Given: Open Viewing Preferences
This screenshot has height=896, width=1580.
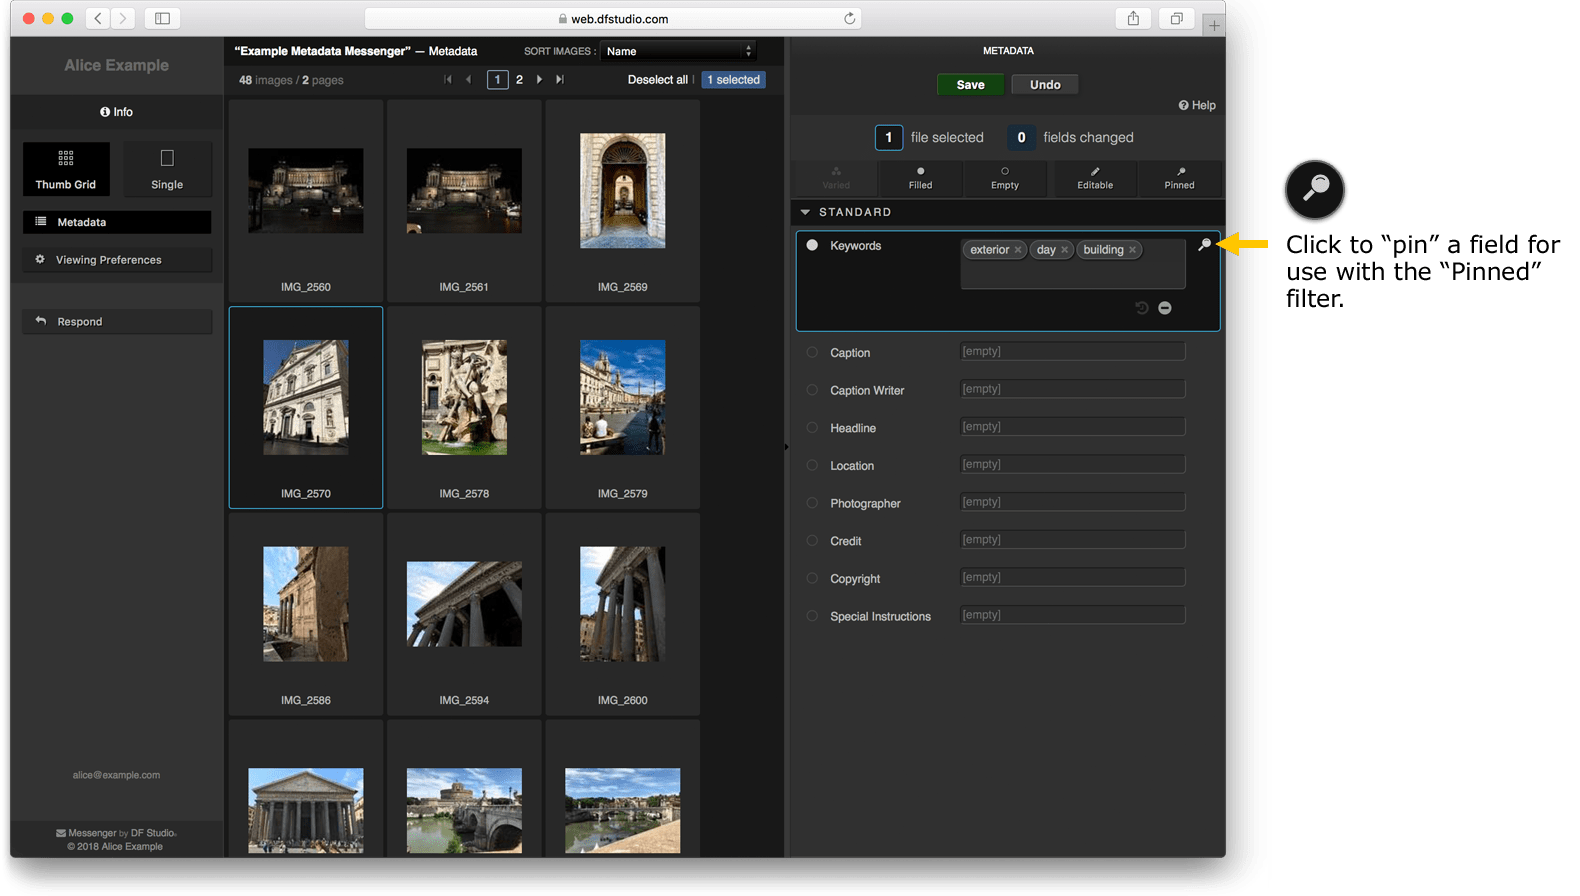Looking at the screenshot, I should point(117,260).
